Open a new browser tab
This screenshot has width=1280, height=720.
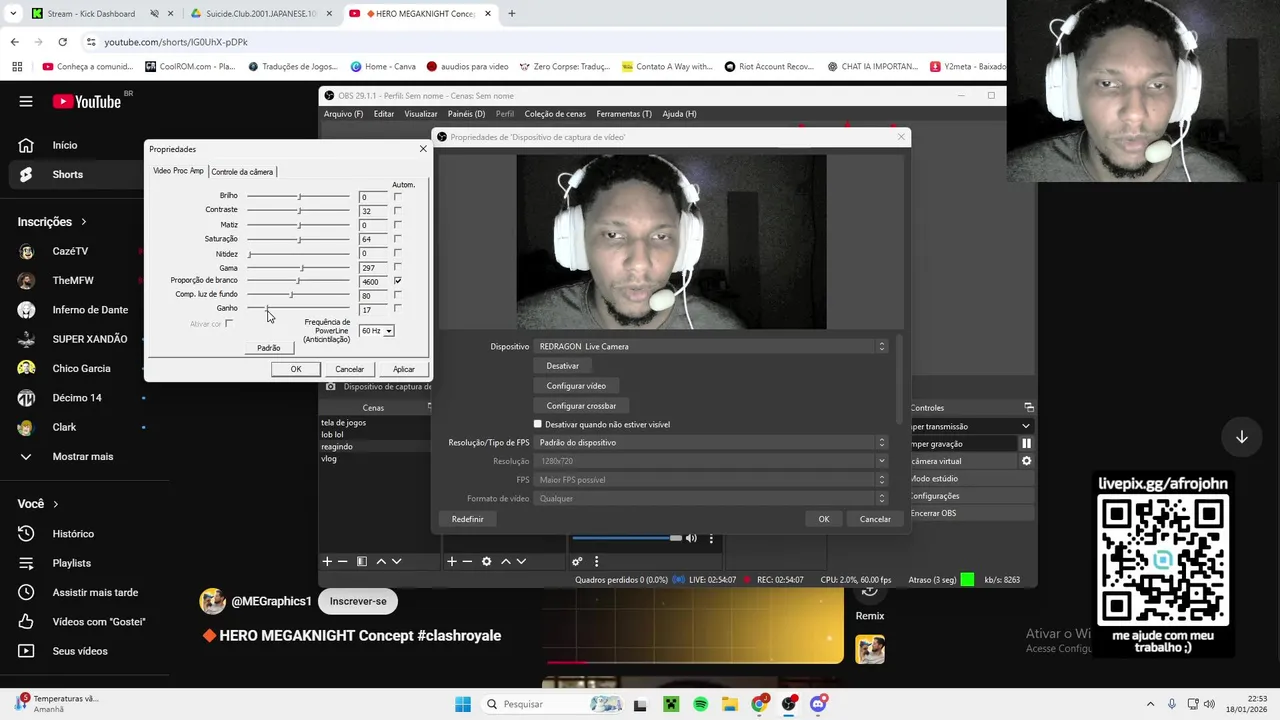pos(511,14)
